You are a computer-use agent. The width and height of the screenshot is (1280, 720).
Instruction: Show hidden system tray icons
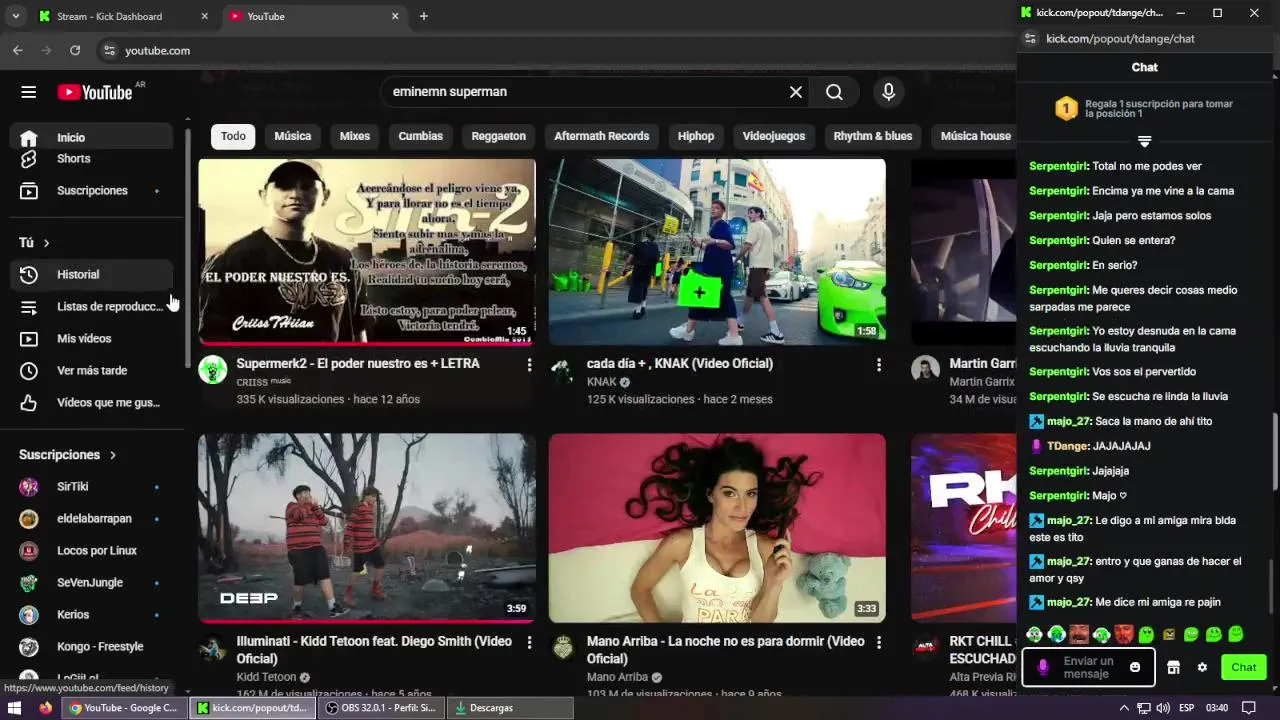(1124, 708)
